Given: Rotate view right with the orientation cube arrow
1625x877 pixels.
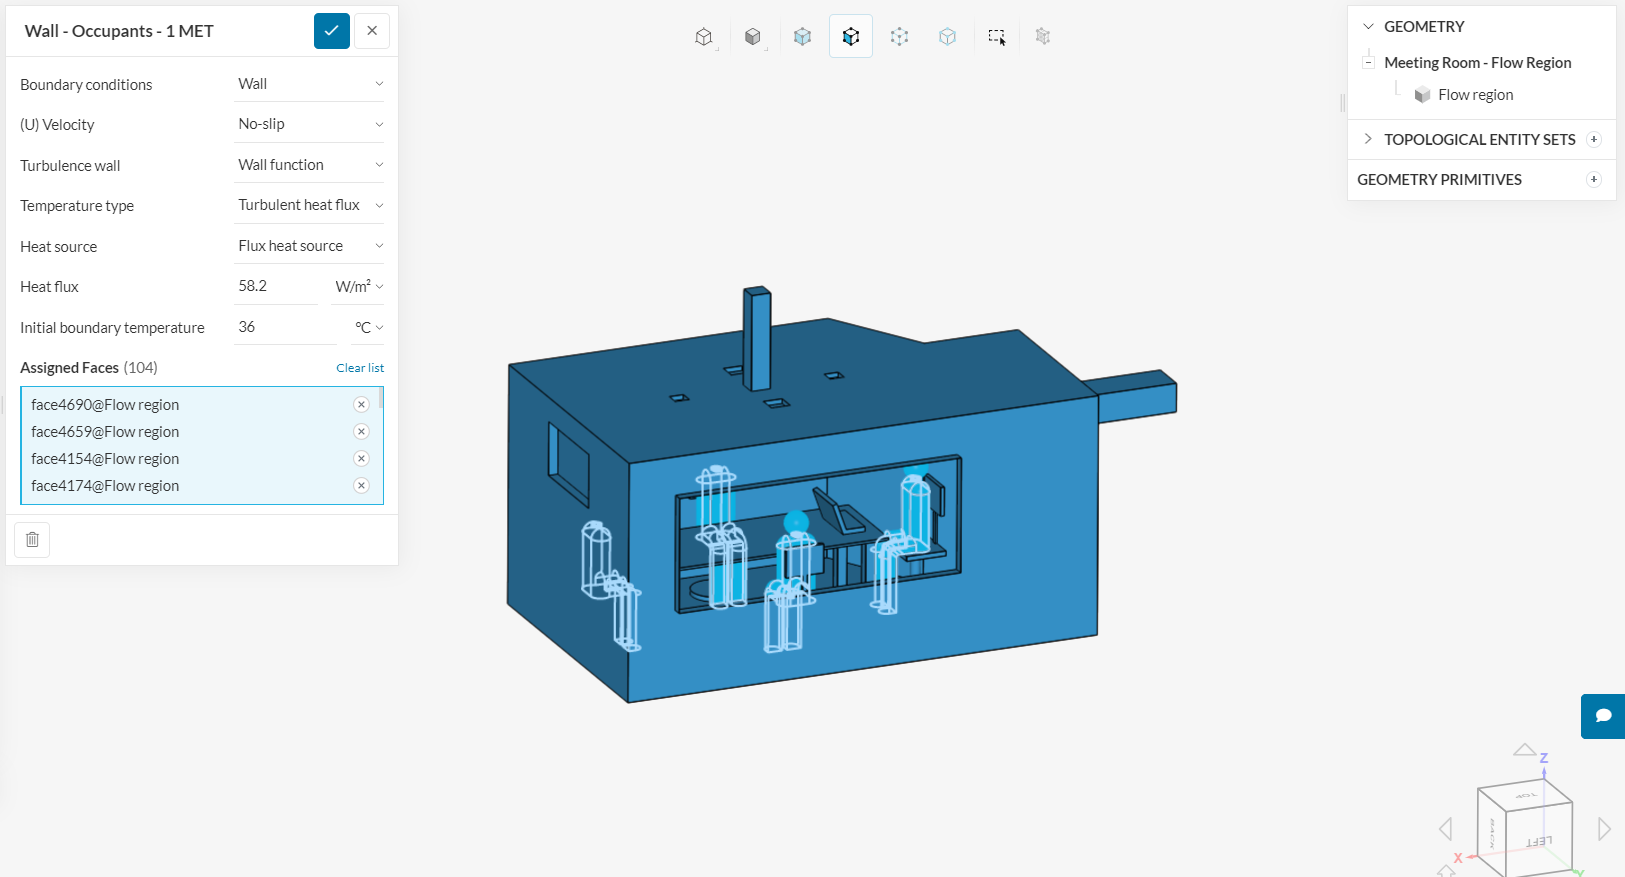Looking at the screenshot, I should coord(1604,829).
